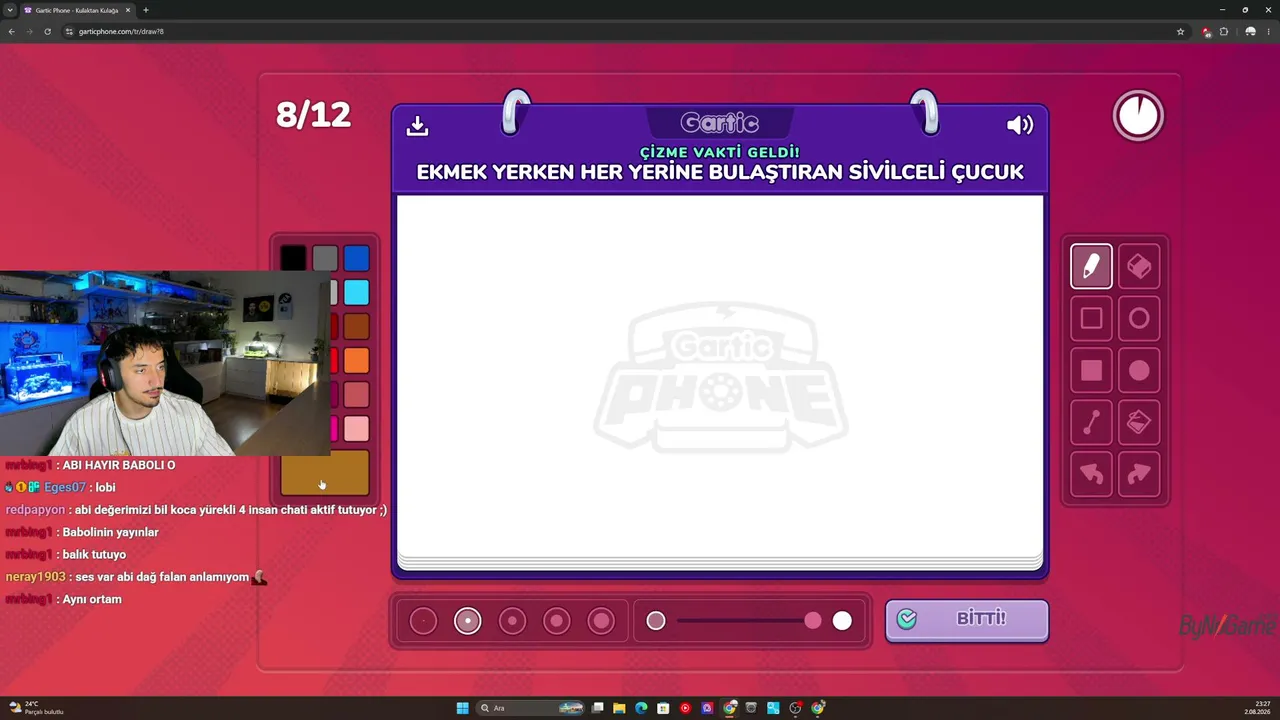The width and height of the screenshot is (1280, 720).
Task: Switch to the Gartic Phone browser tab
Action: coord(77,10)
